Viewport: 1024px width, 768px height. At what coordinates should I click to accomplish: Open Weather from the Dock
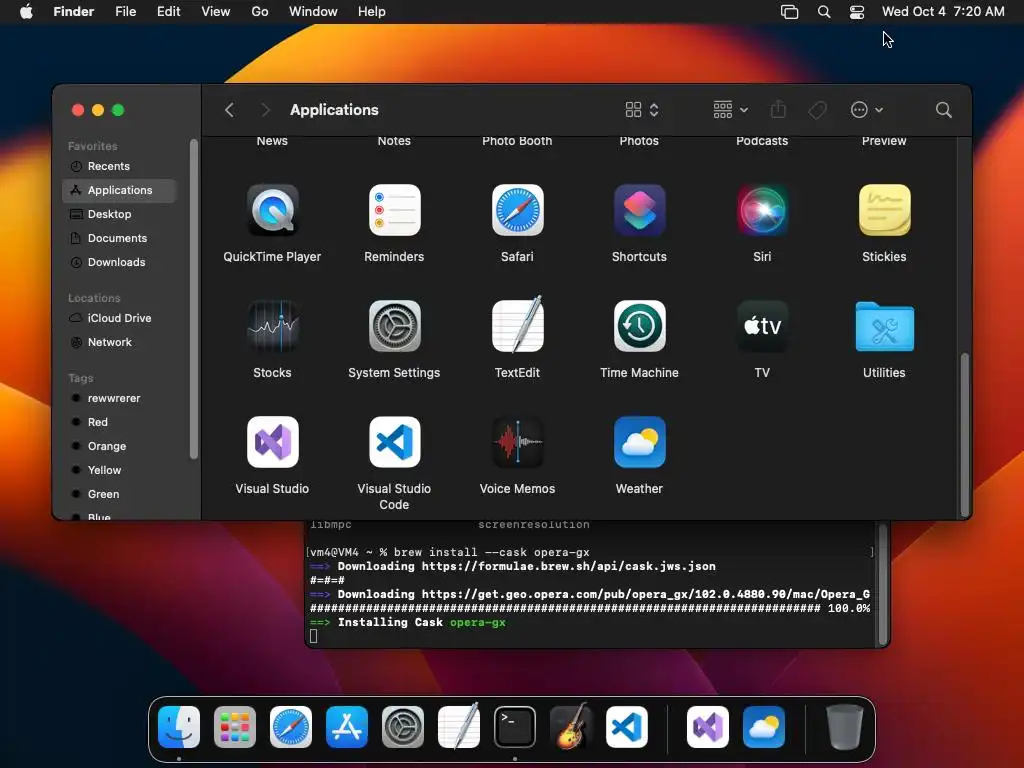(764, 727)
